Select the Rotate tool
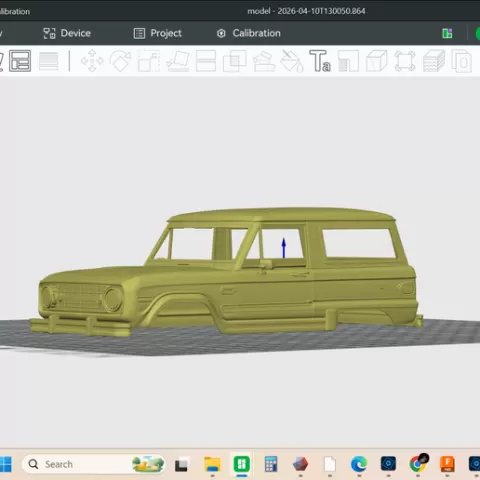 (x=120, y=61)
